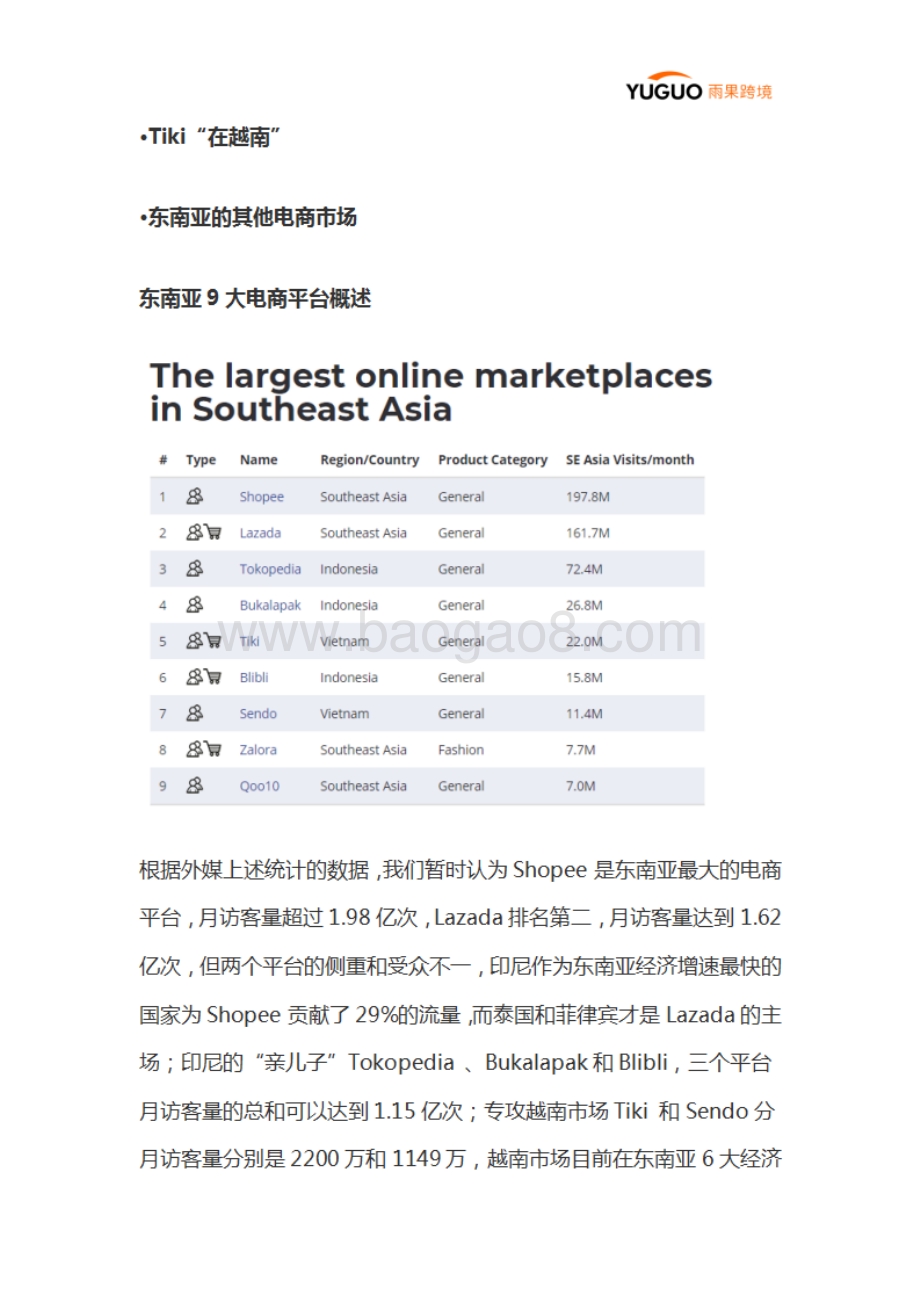Click the type icon in Zalora row
Viewport: 920px width, 1302px height.
(x=204, y=749)
